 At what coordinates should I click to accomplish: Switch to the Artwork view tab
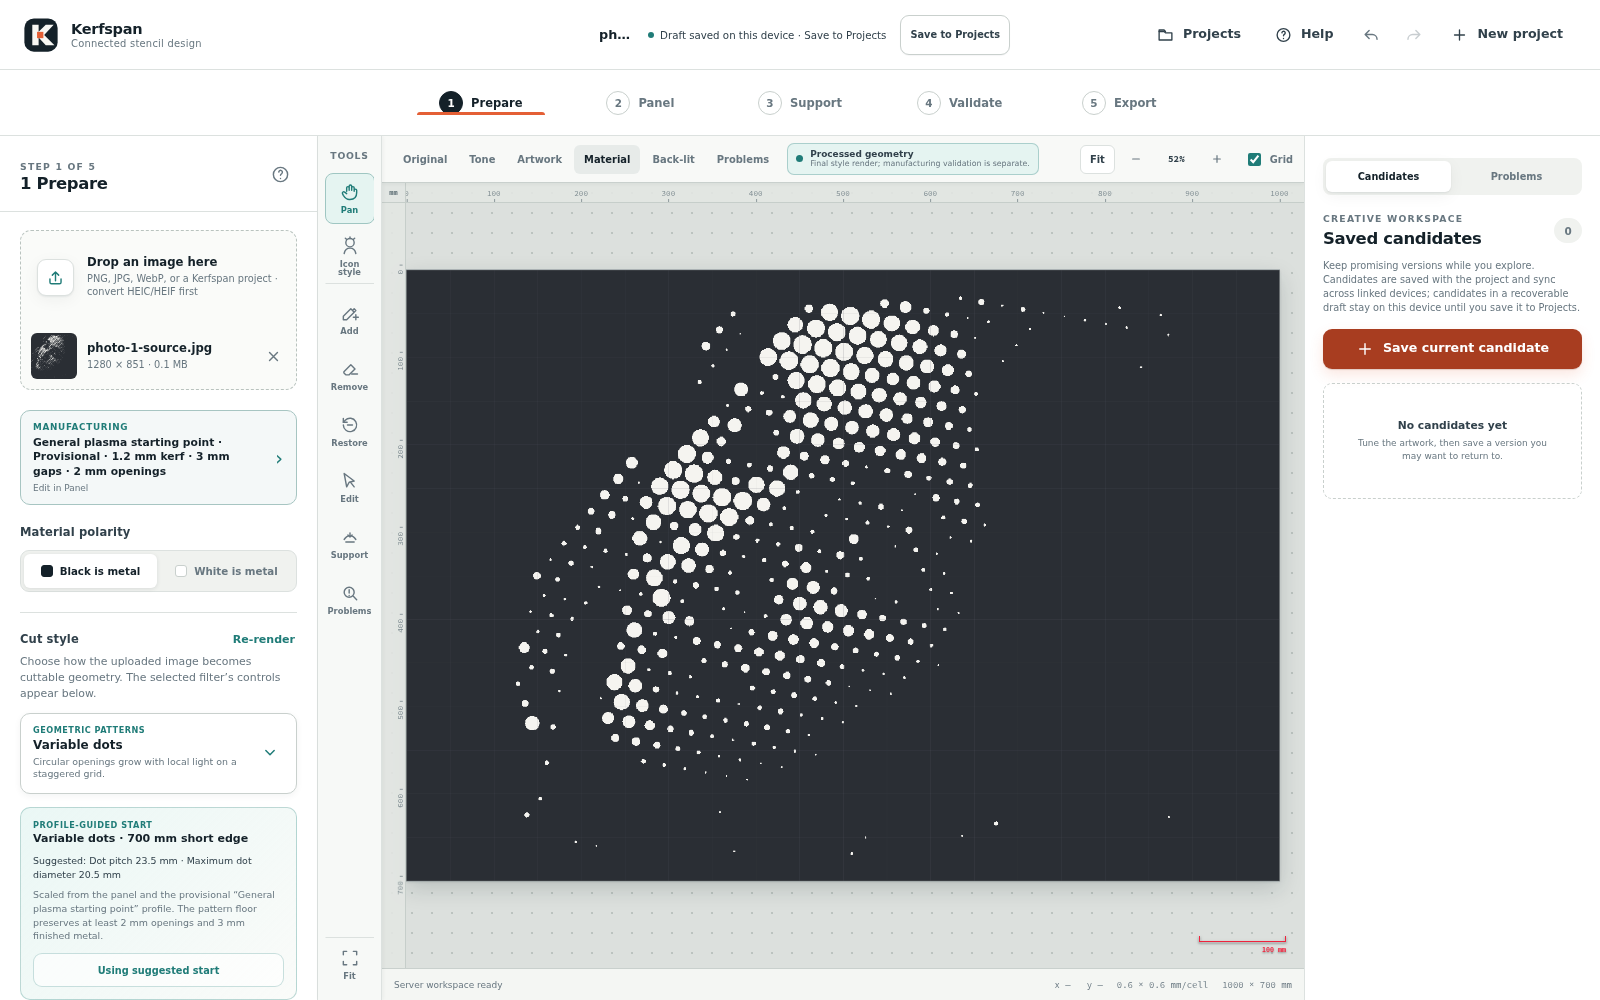[539, 159]
